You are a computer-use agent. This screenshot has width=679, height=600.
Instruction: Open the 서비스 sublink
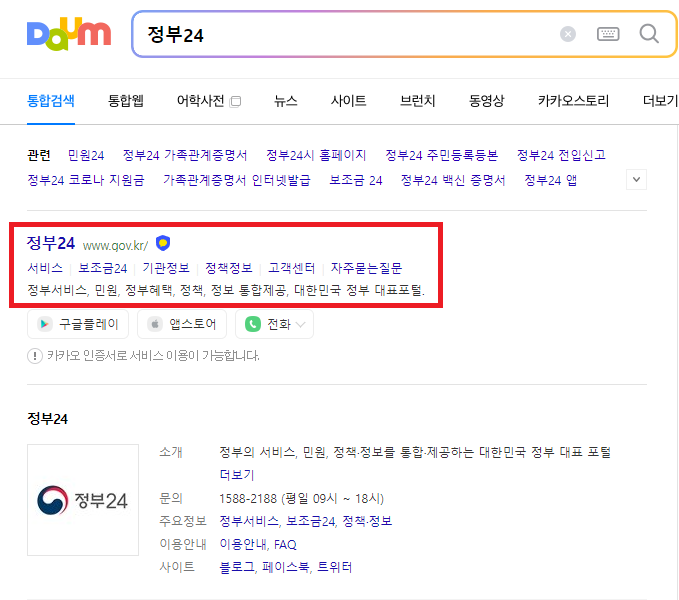pyautogui.click(x=45, y=268)
